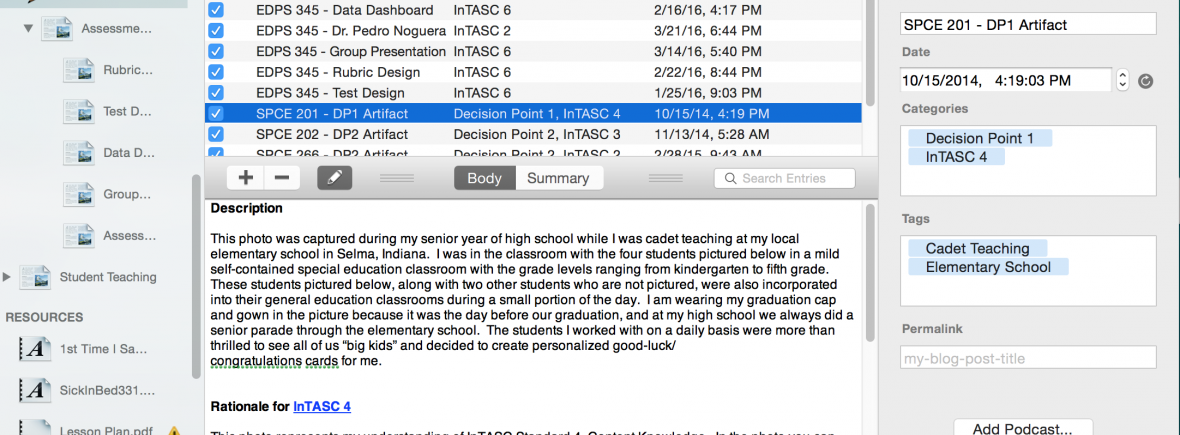Click the warning icon beside Lesson Plan.pdf
Image resolution: width=1180 pixels, height=435 pixels.
pyautogui.click(x=174, y=431)
